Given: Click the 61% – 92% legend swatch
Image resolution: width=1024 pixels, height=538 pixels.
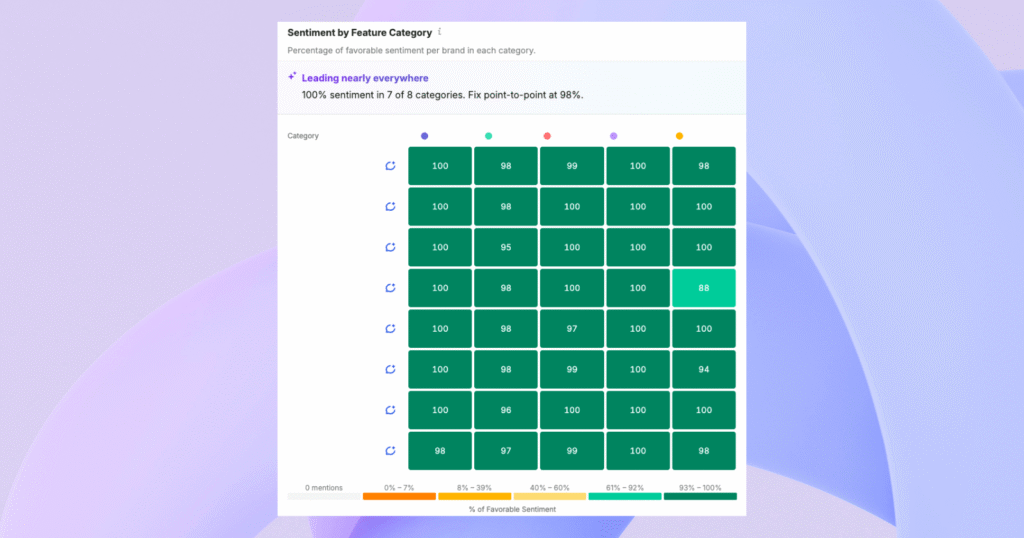Looking at the screenshot, I should point(625,496).
